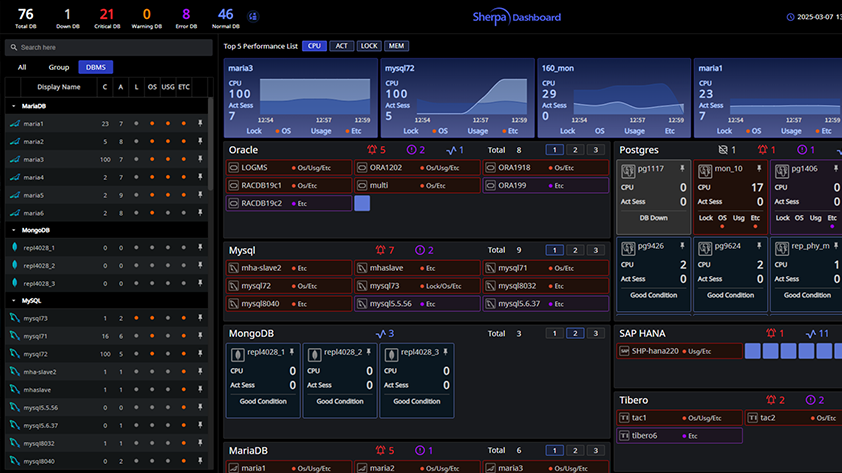Click the Oracle critical alarm bell icon
Viewport: 842px width, 473px height.
(x=372, y=150)
